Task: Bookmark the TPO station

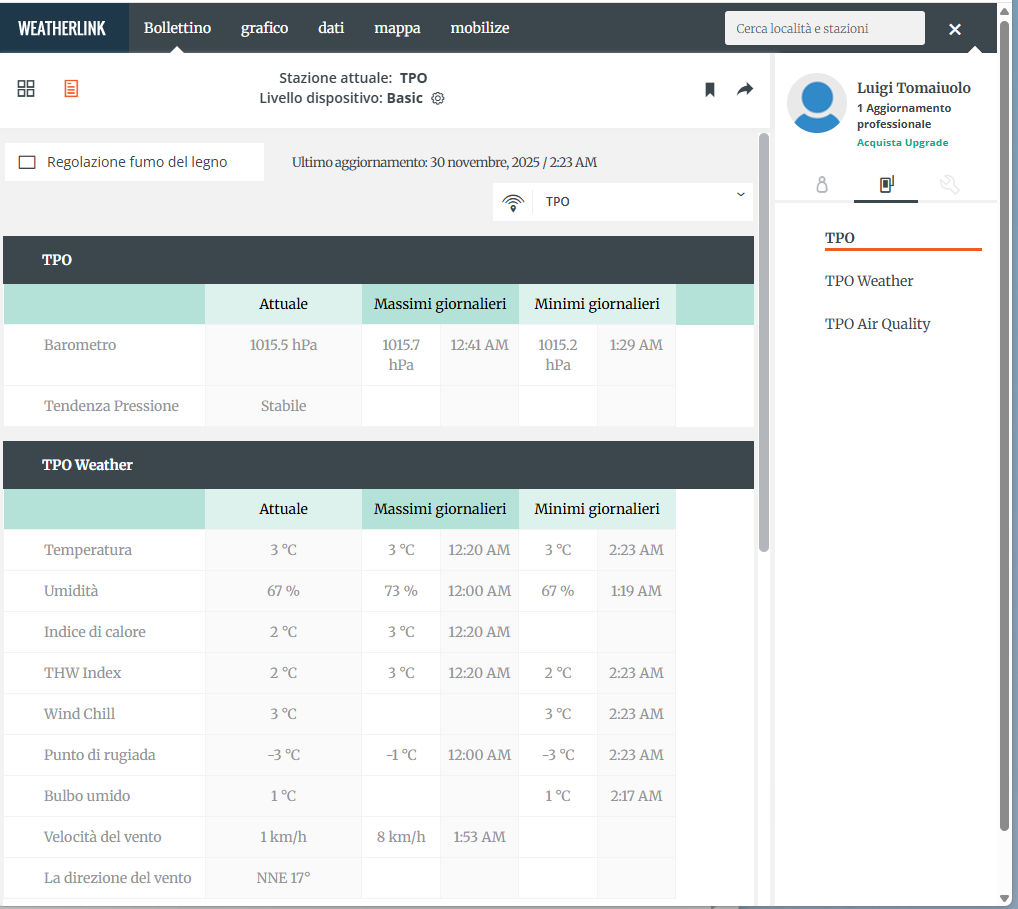Action: coord(710,90)
